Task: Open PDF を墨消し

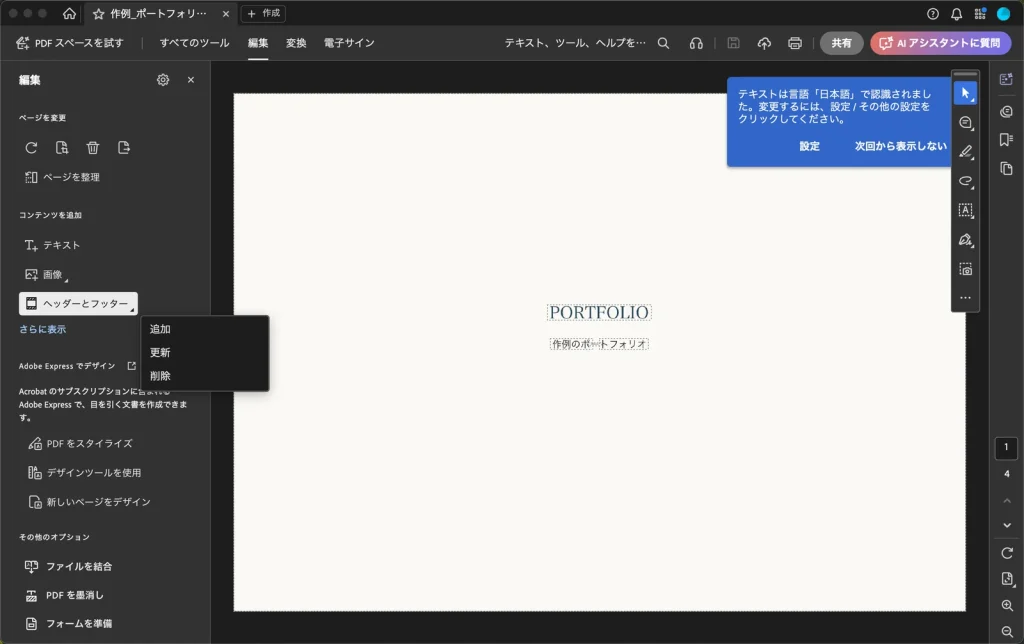Action: (64, 595)
